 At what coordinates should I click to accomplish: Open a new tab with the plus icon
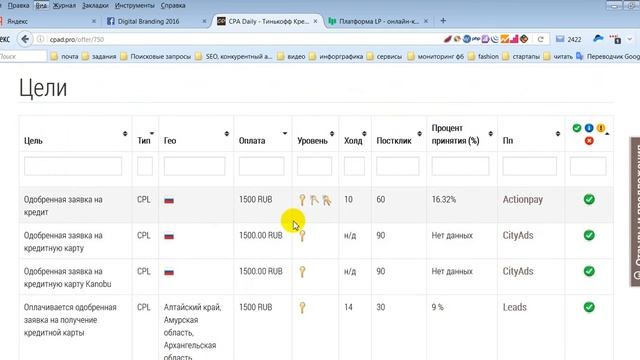point(443,20)
